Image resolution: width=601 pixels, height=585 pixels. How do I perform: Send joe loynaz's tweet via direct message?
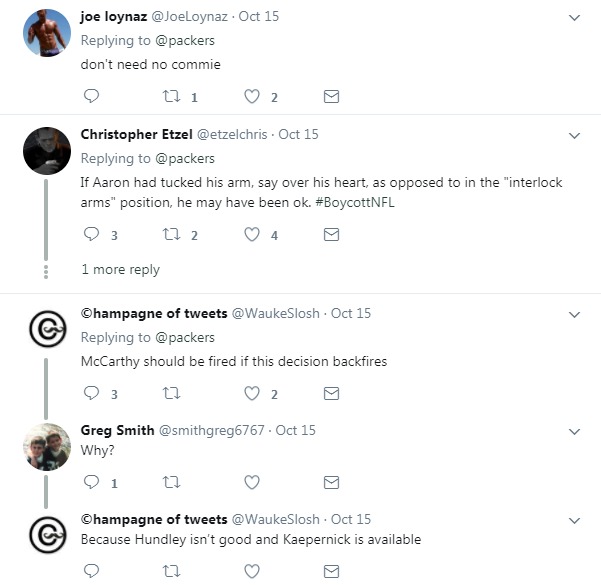click(x=332, y=97)
